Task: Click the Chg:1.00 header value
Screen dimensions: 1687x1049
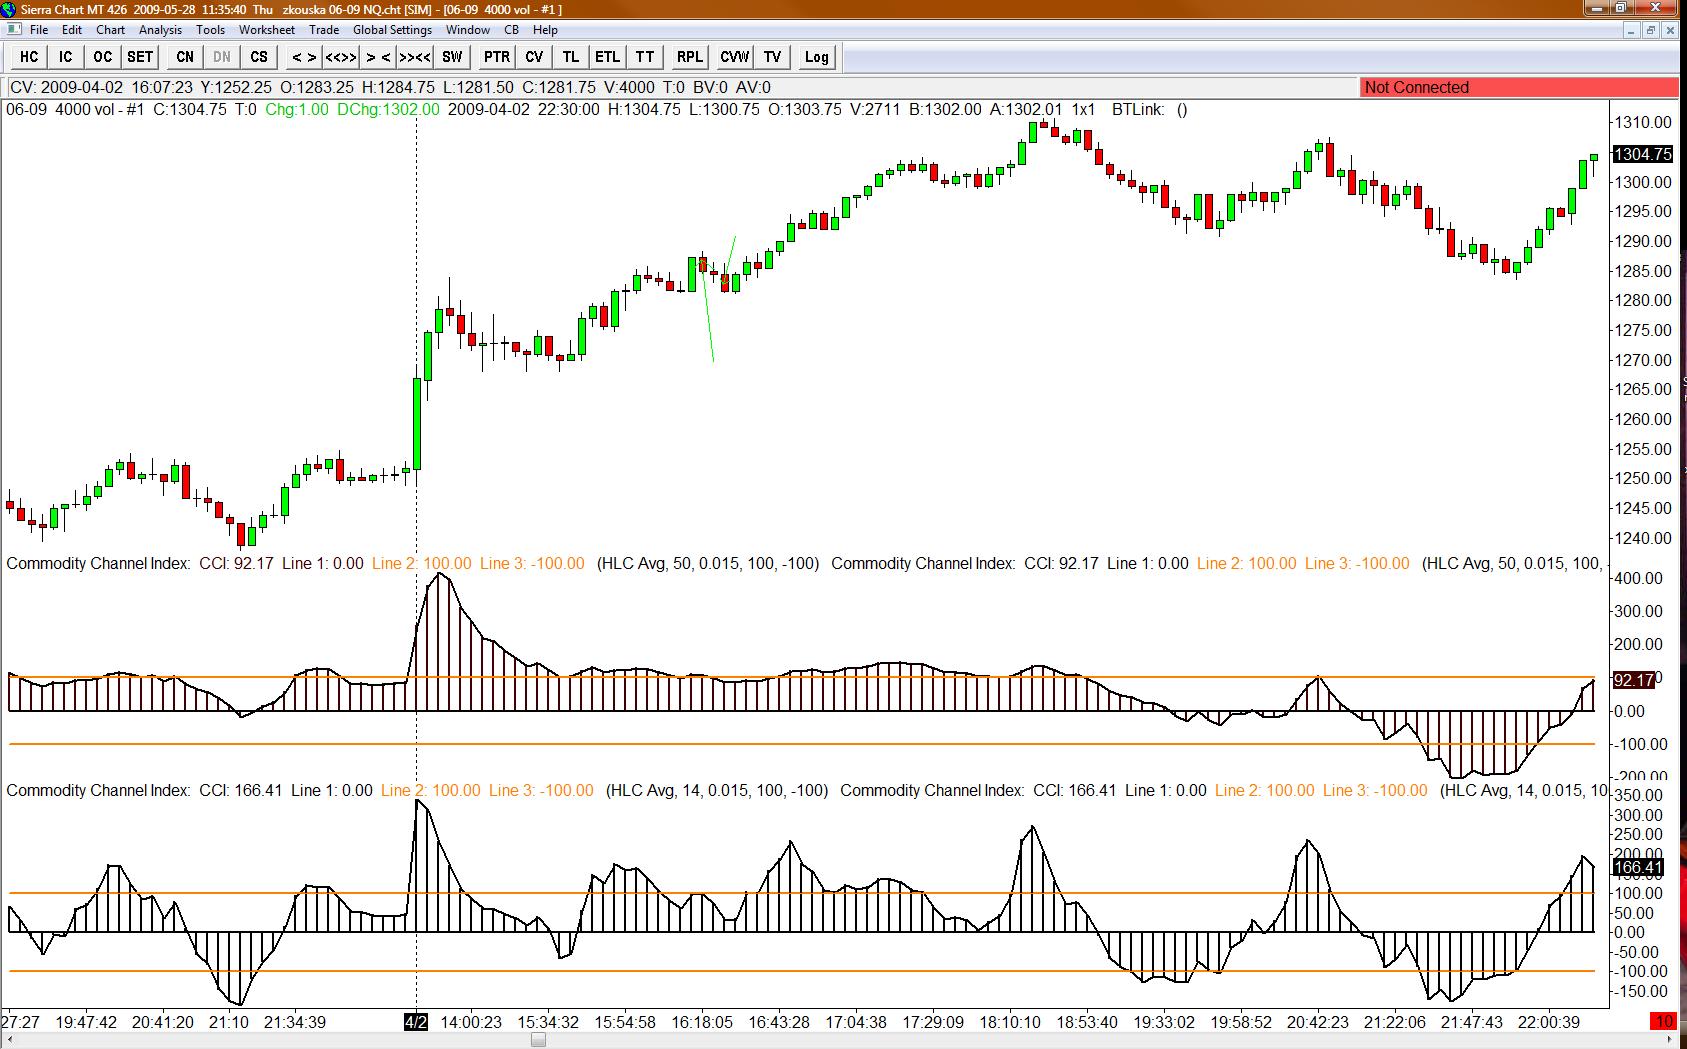Action: pyautogui.click(x=297, y=109)
